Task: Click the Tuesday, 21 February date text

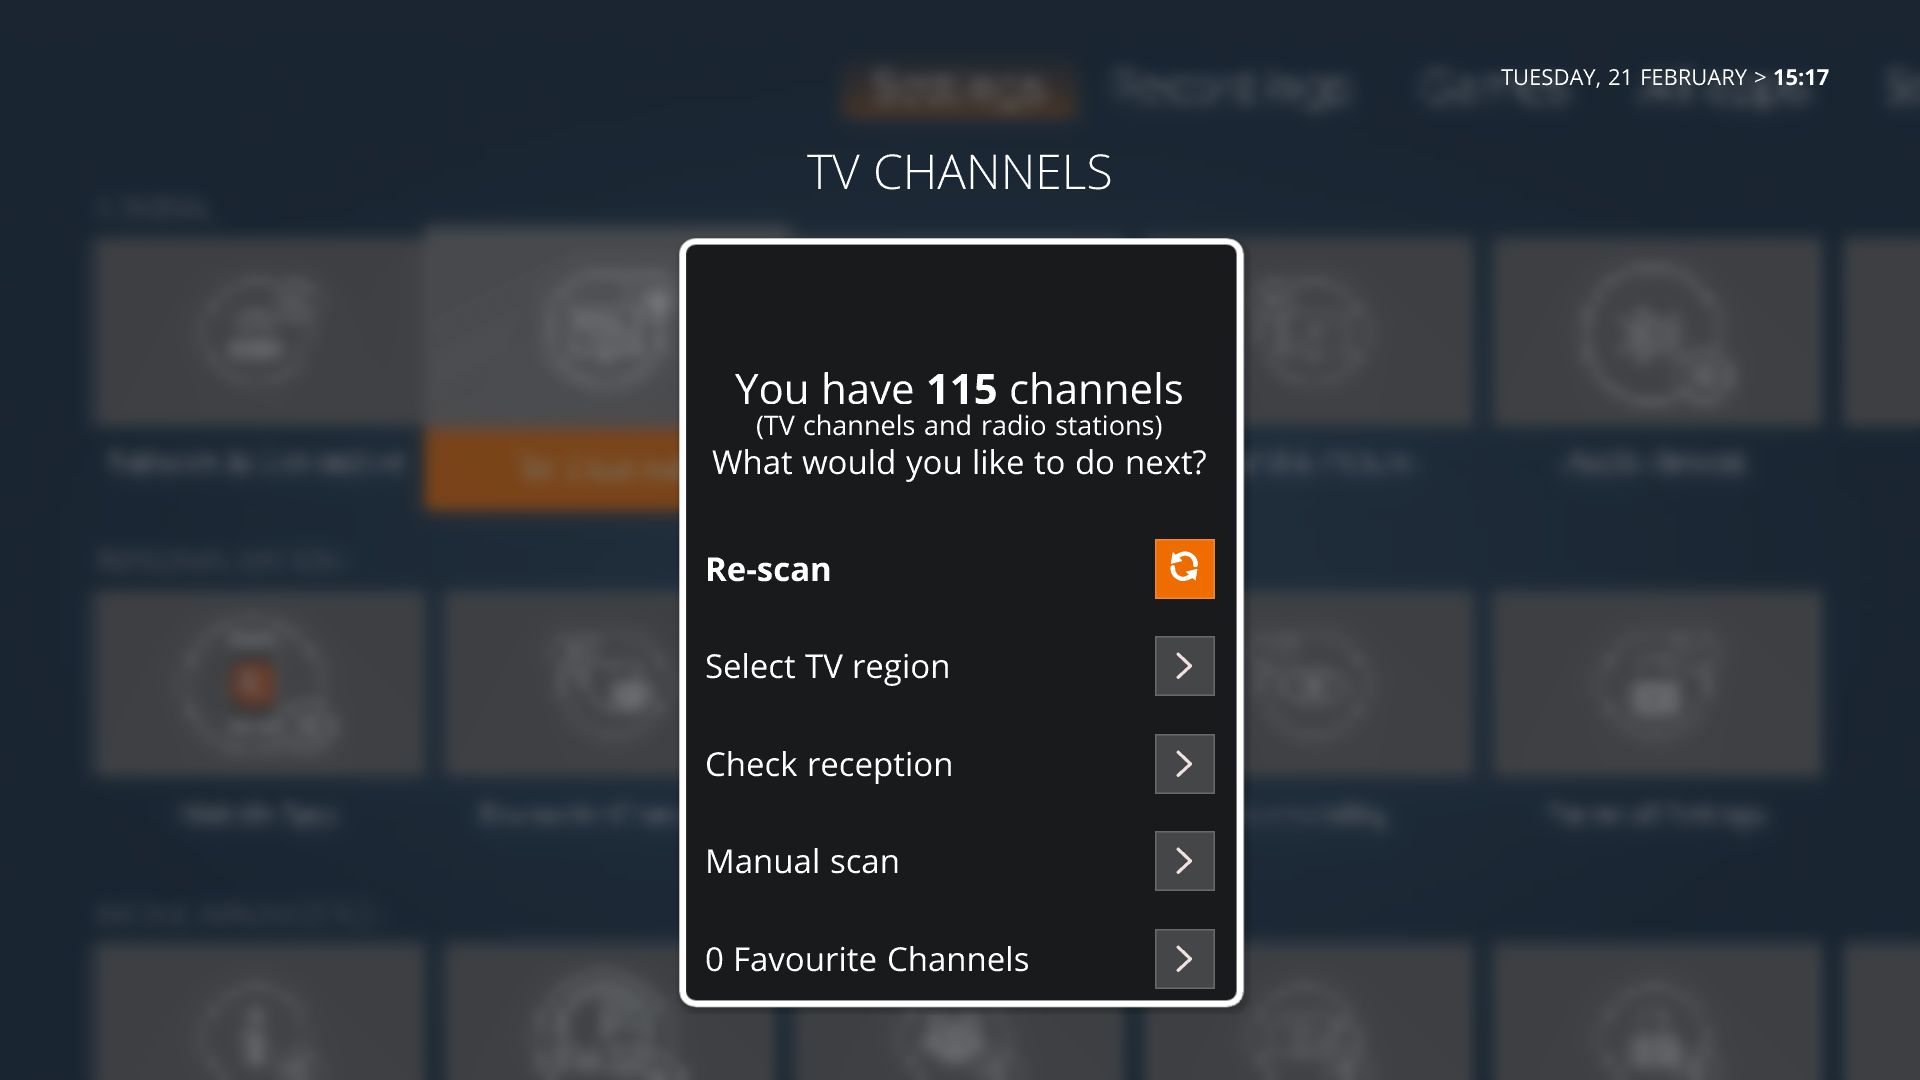Action: click(1623, 77)
